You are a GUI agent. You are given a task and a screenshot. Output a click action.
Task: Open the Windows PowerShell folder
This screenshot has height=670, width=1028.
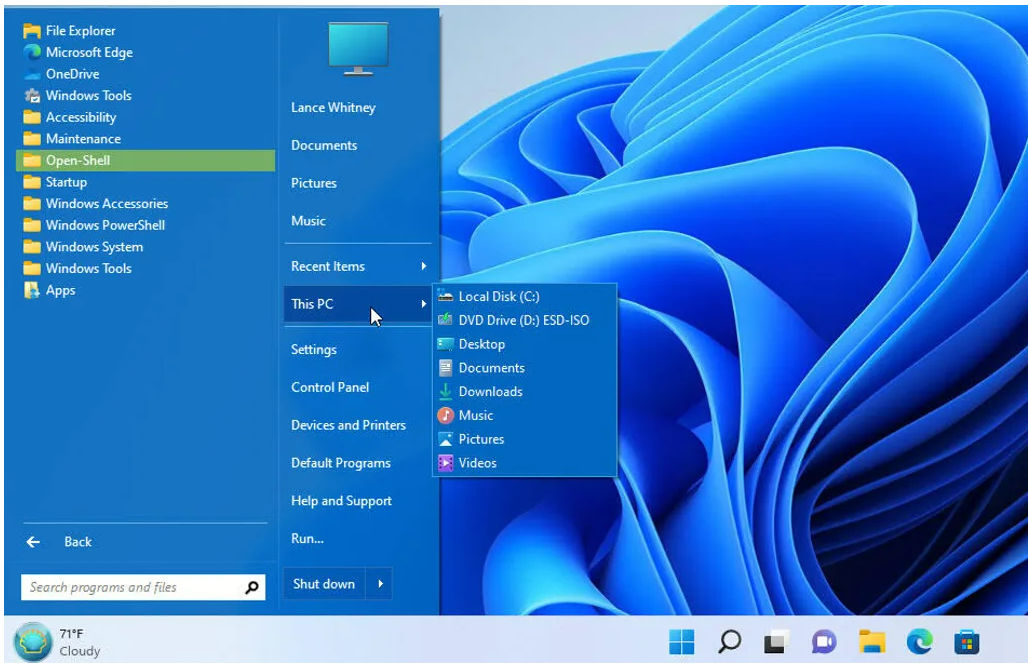click(105, 225)
